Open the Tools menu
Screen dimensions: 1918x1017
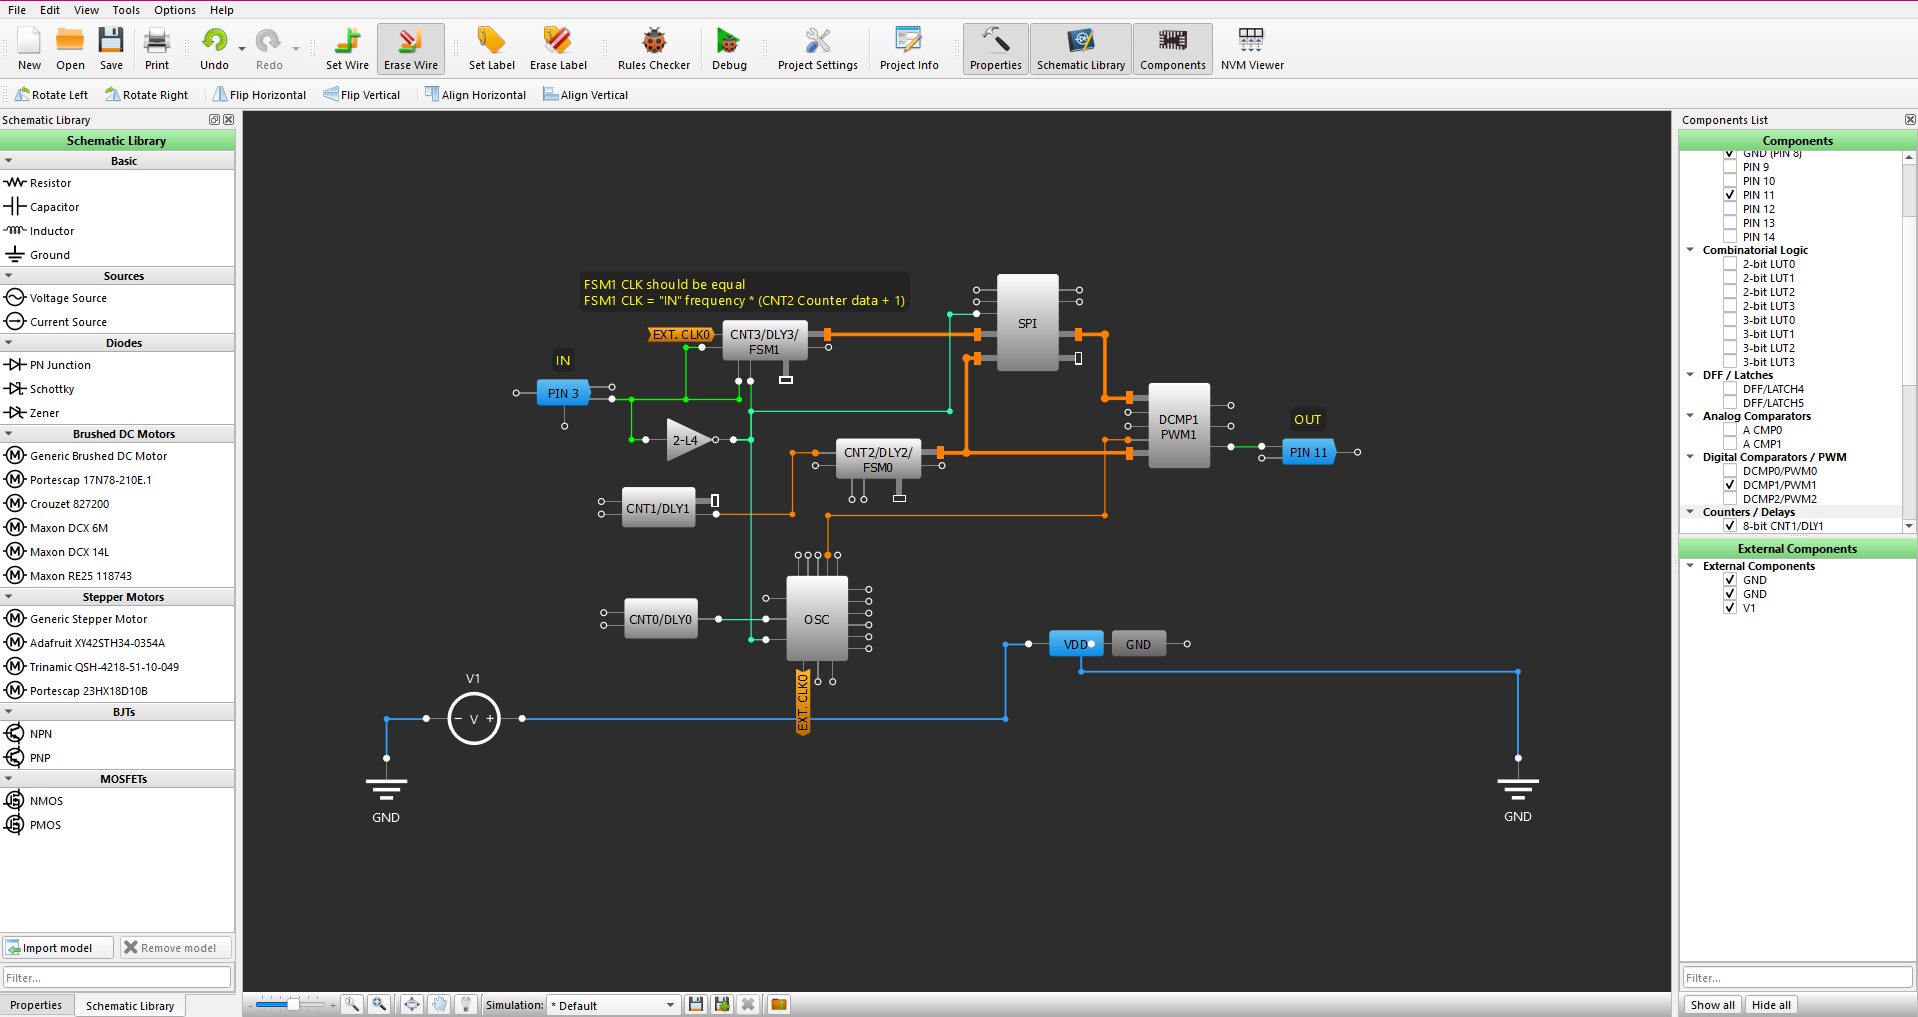[126, 10]
